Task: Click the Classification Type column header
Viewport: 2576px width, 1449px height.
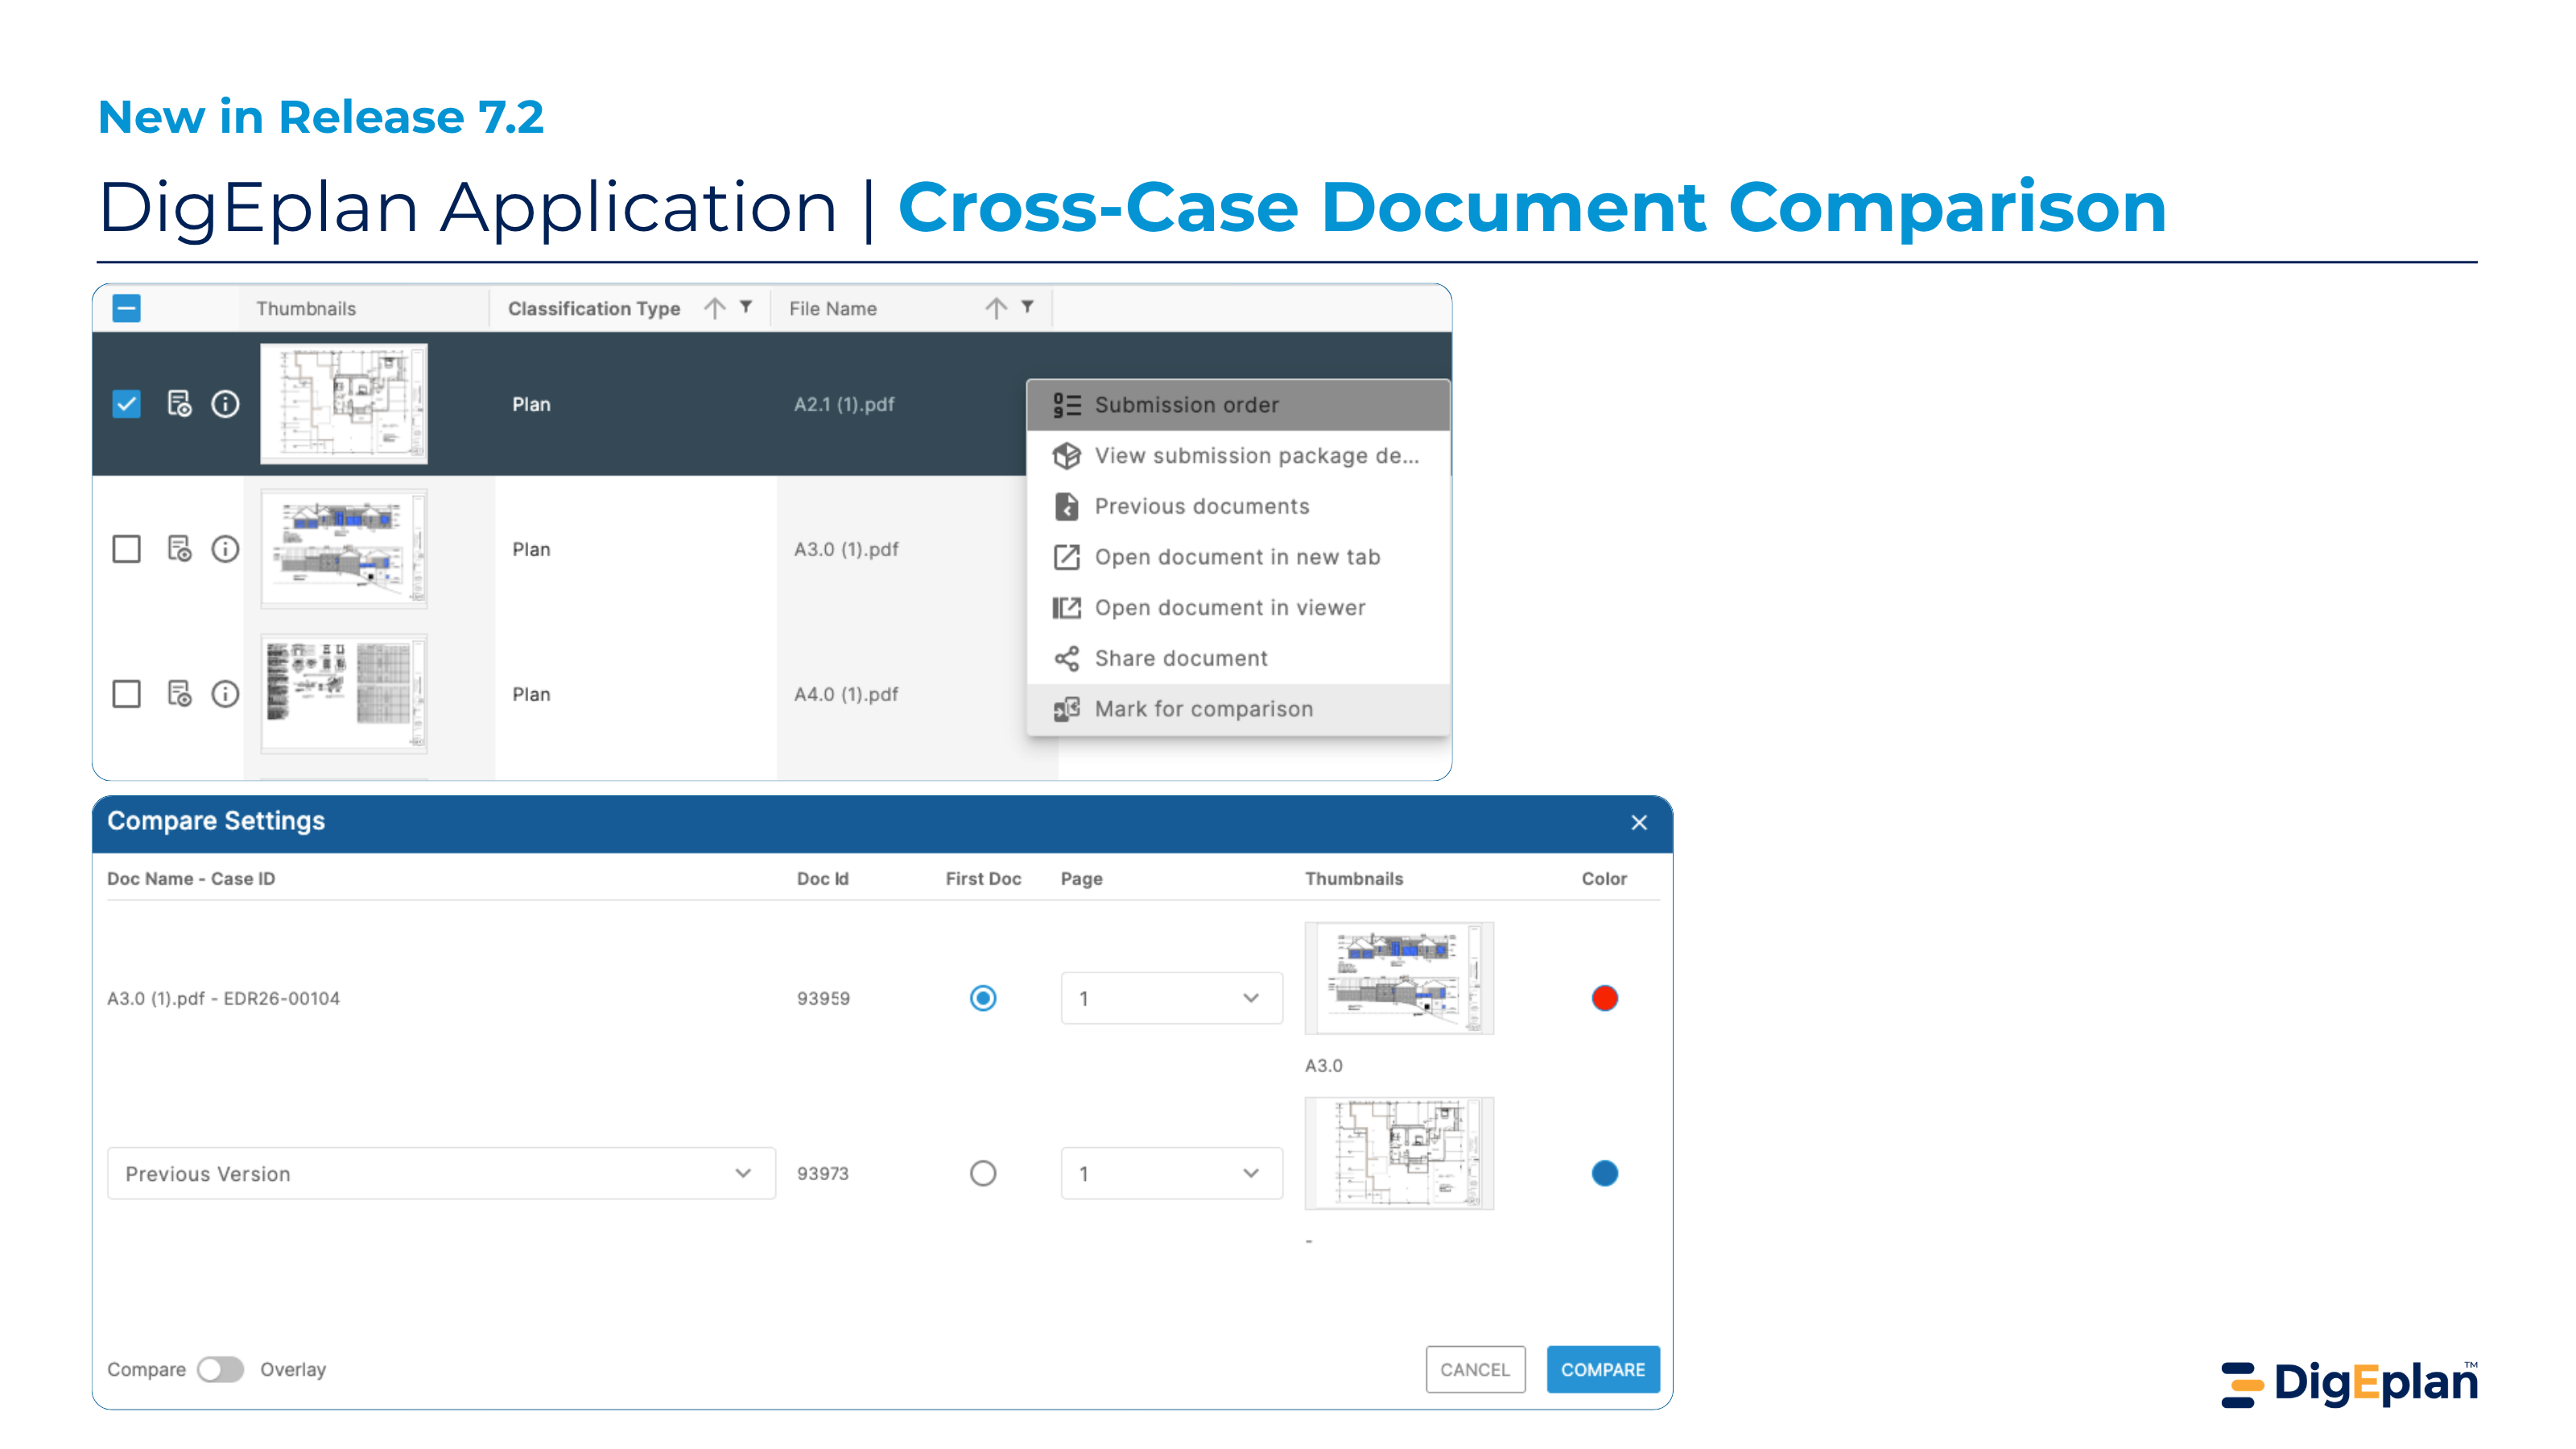Action: tap(594, 309)
